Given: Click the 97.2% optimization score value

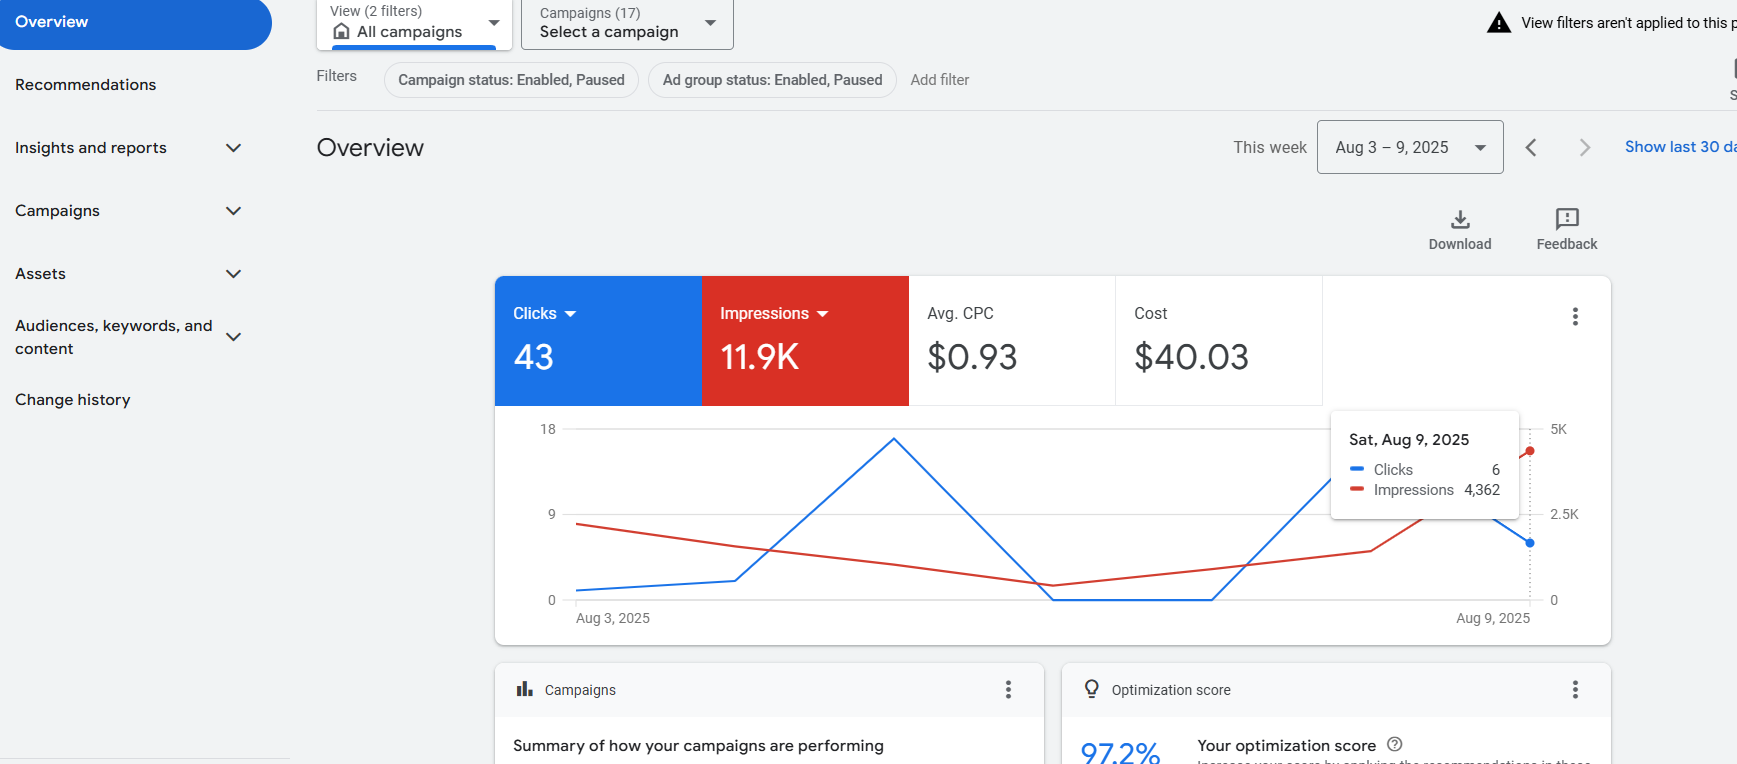Looking at the screenshot, I should point(1120,752).
